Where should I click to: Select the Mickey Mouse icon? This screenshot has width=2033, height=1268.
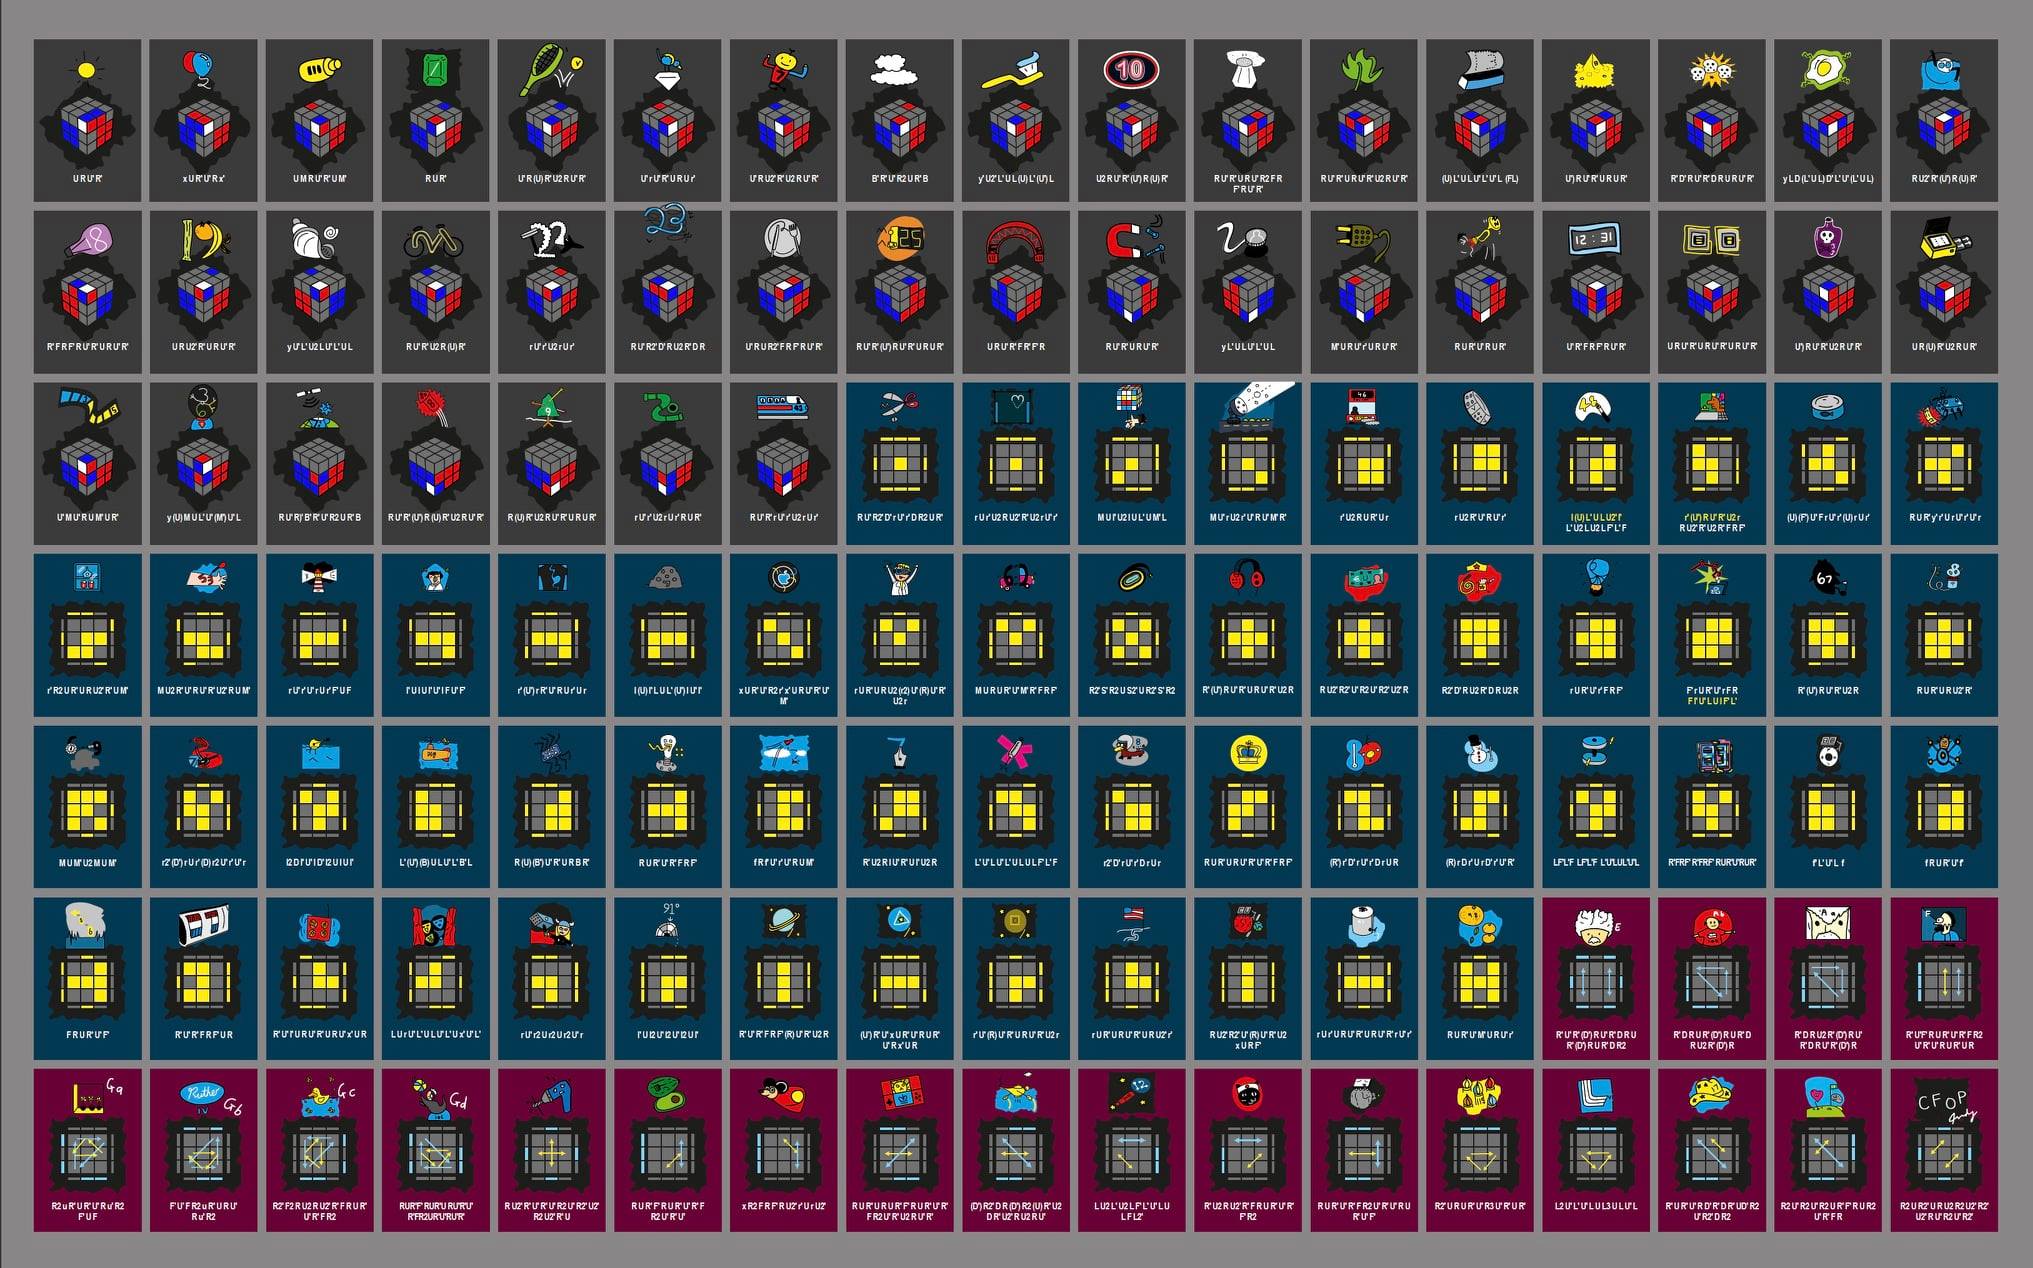tap(781, 1097)
